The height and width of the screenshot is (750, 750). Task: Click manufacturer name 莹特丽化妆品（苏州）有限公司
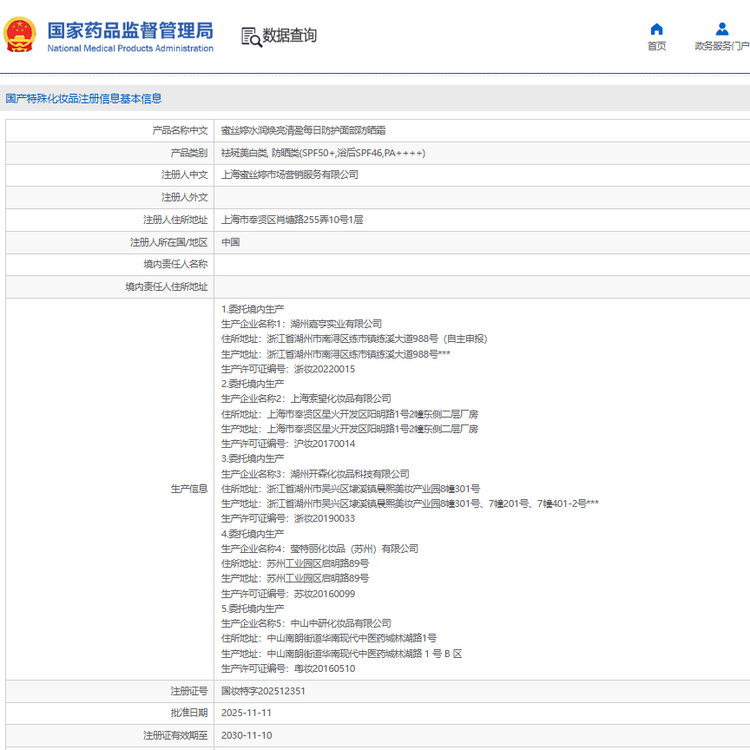point(354,548)
